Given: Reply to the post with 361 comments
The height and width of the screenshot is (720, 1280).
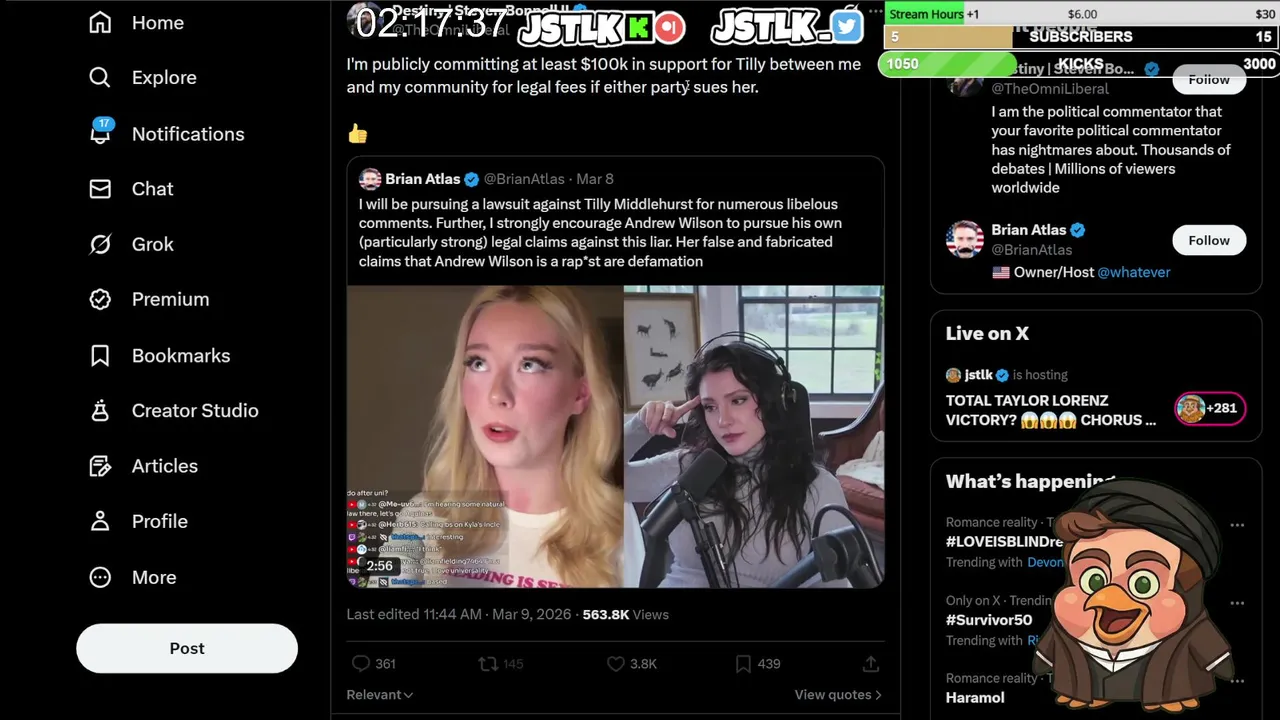Looking at the screenshot, I should pyautogui.click(x=373, y=663).
